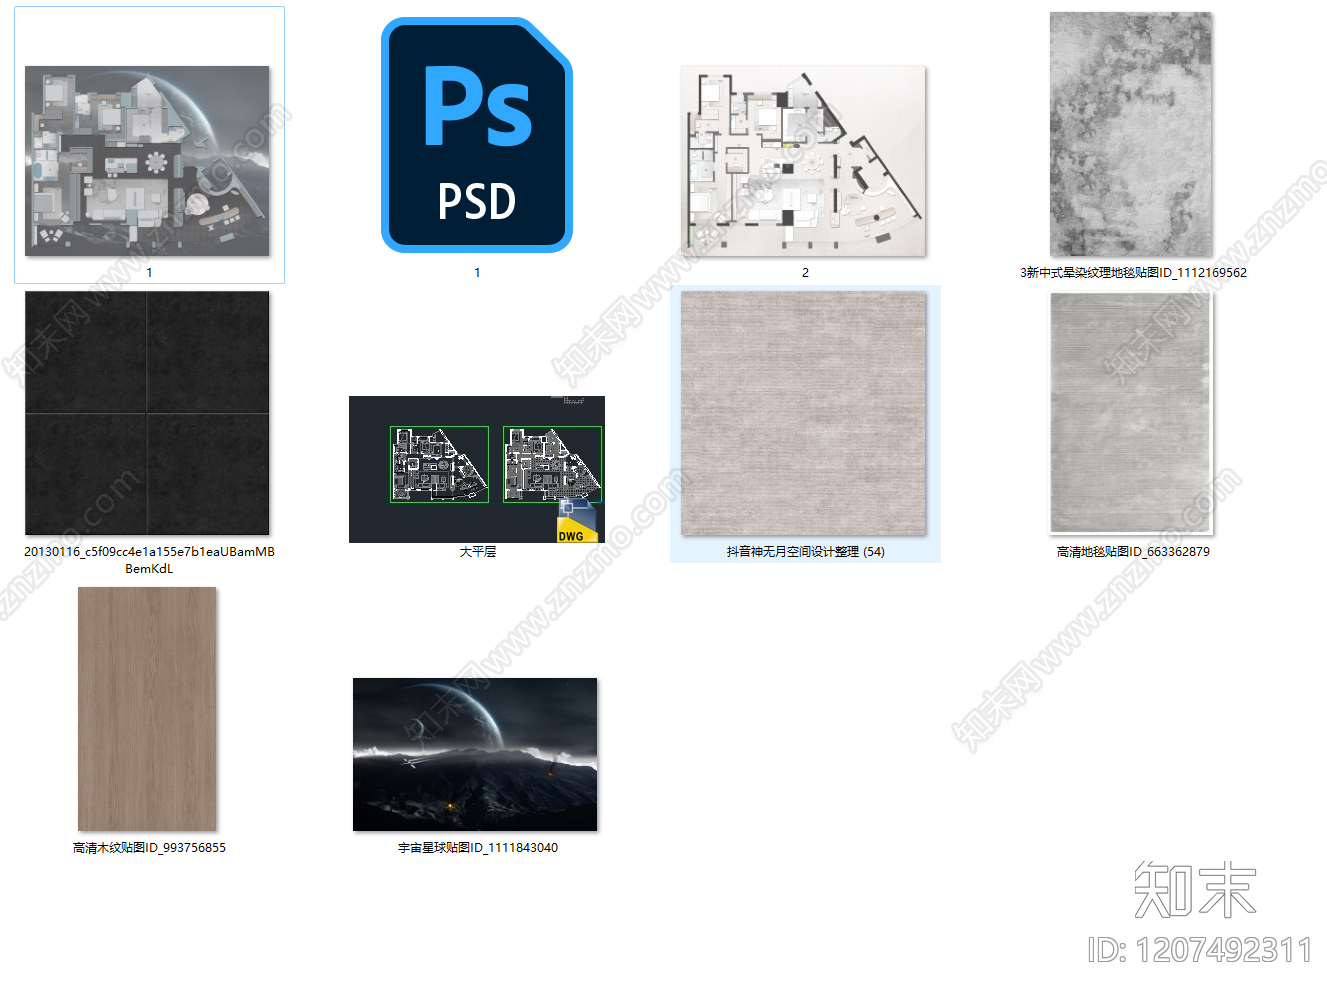This screenshot has height=989, width=1327.
Task: Click the label "3新中式晕染纹理地毯贴图ID_1112169562"
Action: [1133, 272]
